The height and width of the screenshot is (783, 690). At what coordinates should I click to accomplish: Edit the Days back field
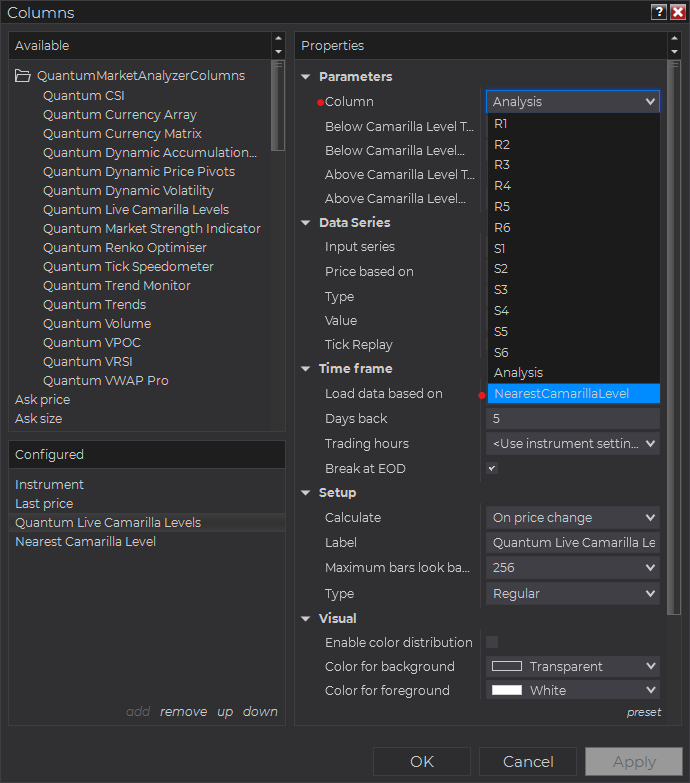point(573,418)
